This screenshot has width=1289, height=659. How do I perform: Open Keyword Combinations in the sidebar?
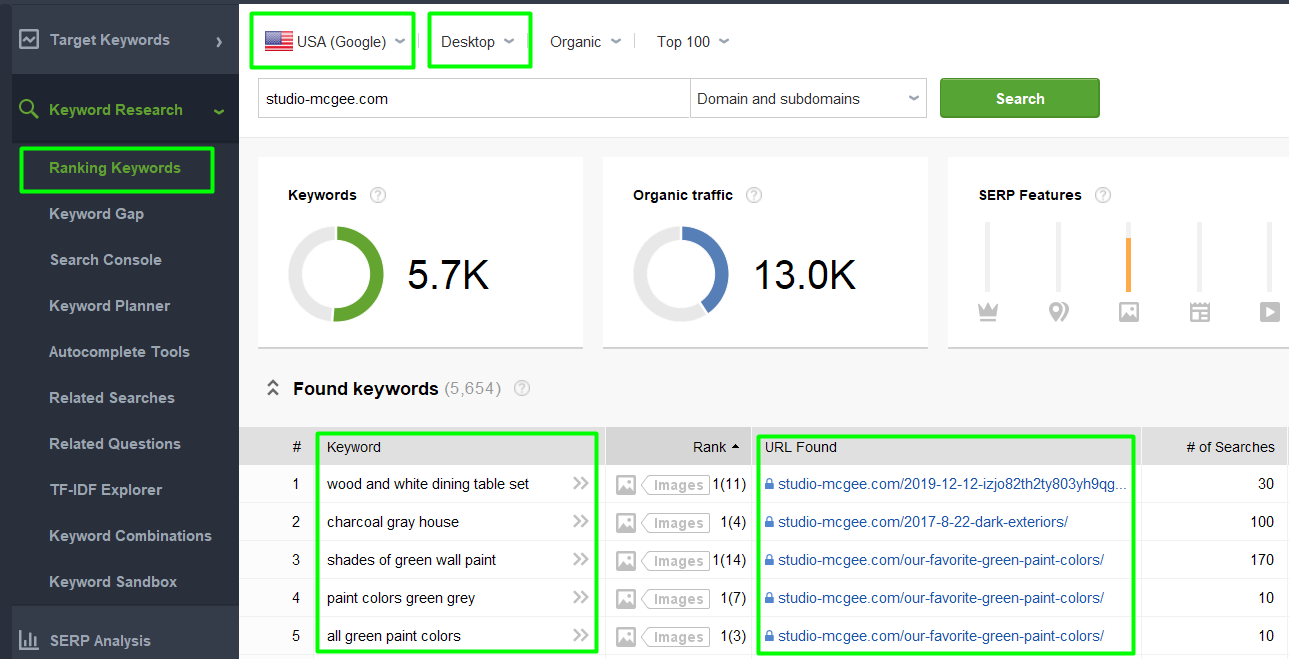coord(130,536)
